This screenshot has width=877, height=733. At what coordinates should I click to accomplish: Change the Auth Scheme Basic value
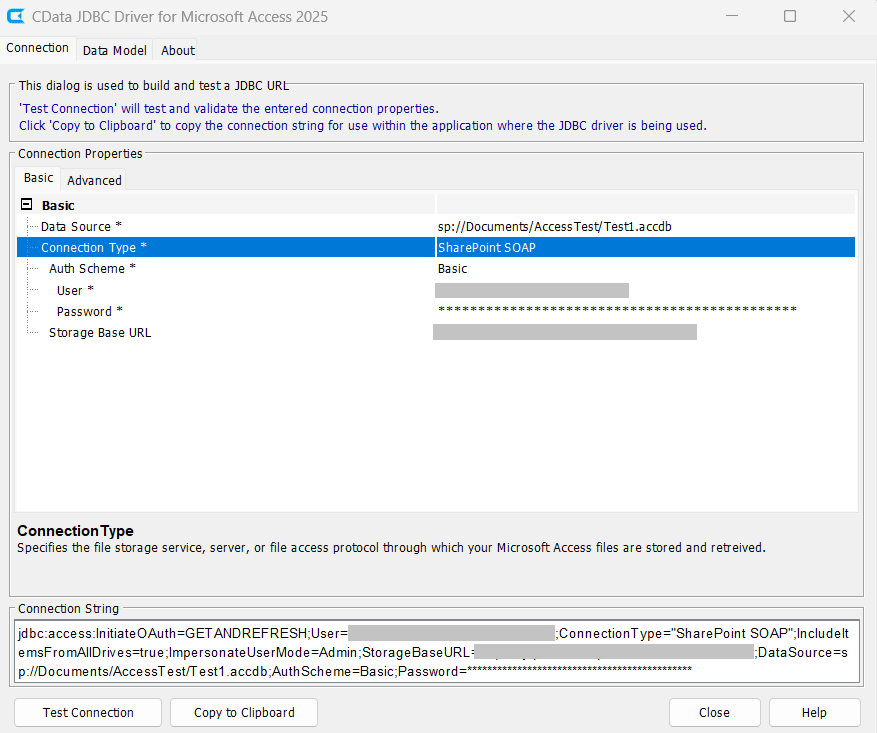(x=644, y=269)
